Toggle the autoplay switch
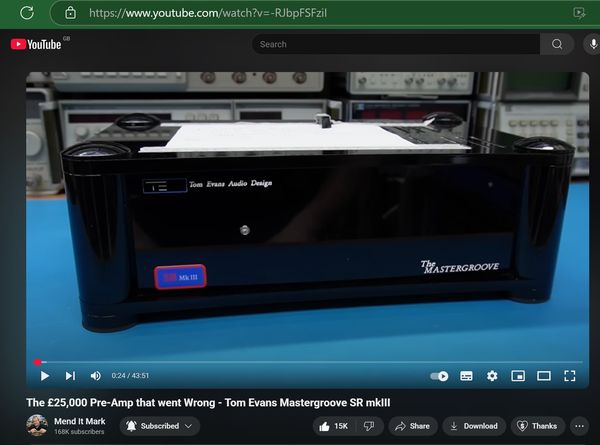The width and height of the screenshot is (600, 445). [439, 376]
